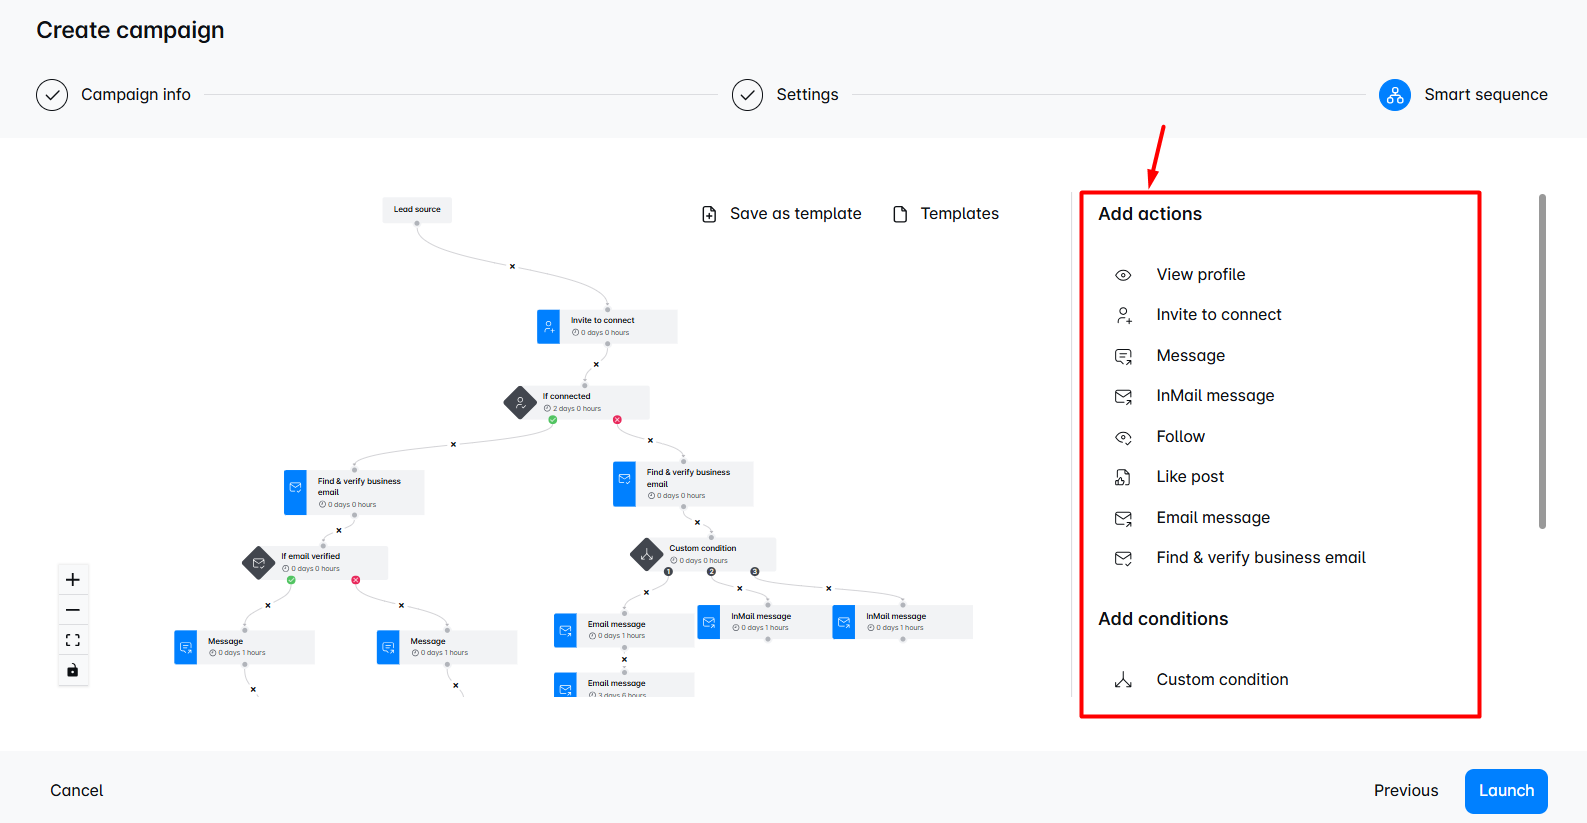Click the Follow action icon
This screenshot has height=823, width=1587.
coord(1123,437)
